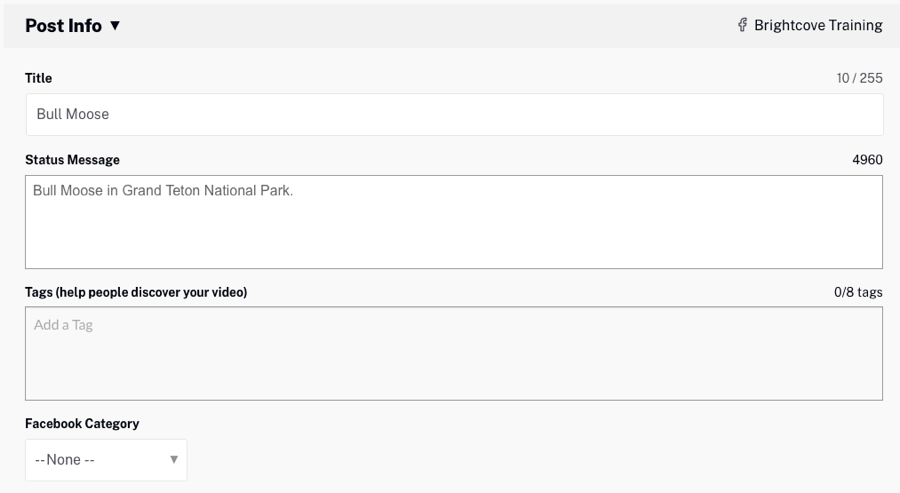Click the Facebook logo icon
This screenshot has height=493, width=900.
[742, 26]
